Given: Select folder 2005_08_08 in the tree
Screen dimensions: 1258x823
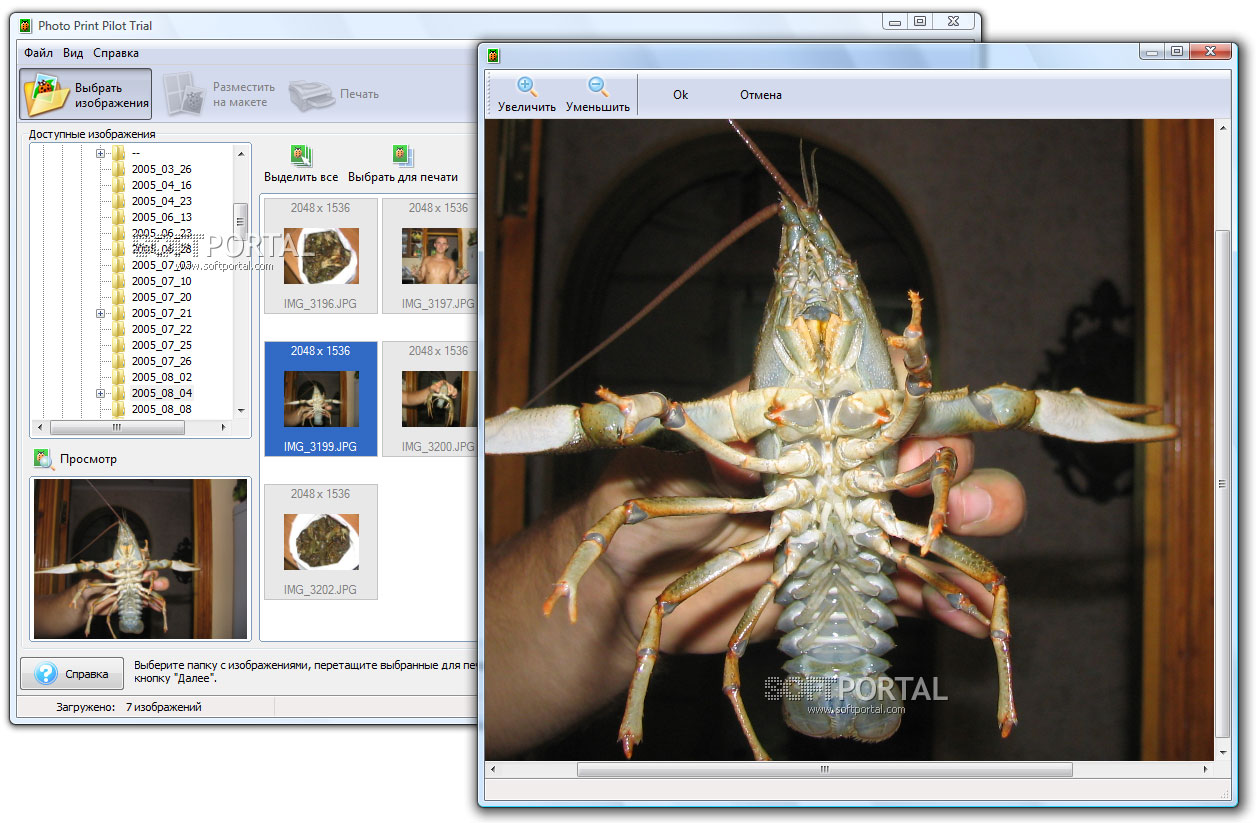Looking at the screenshot, I should (x=161, y=409).
